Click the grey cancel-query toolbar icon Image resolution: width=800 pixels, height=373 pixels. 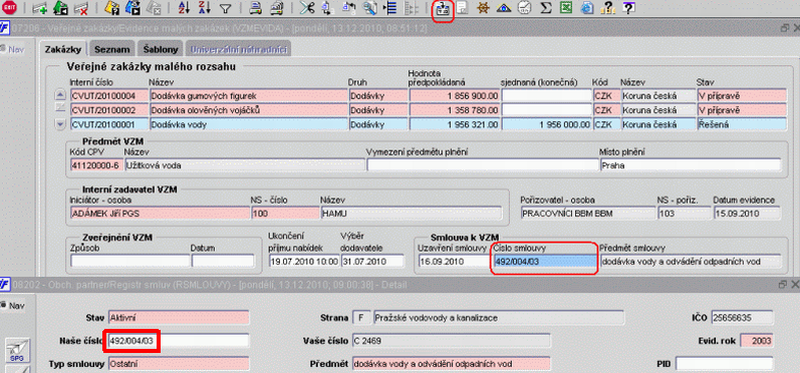153,8
